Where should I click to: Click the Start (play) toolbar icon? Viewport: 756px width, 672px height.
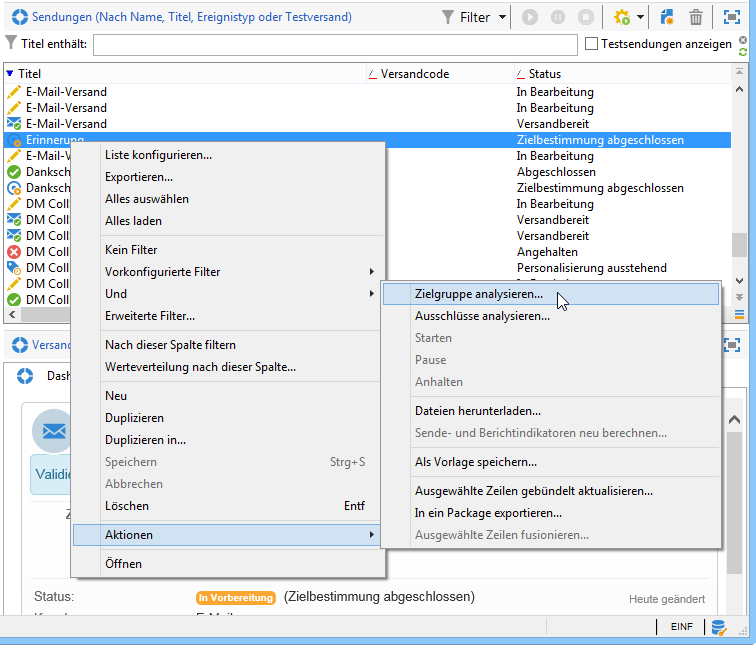pyautogui.click(x=530, y=17)
